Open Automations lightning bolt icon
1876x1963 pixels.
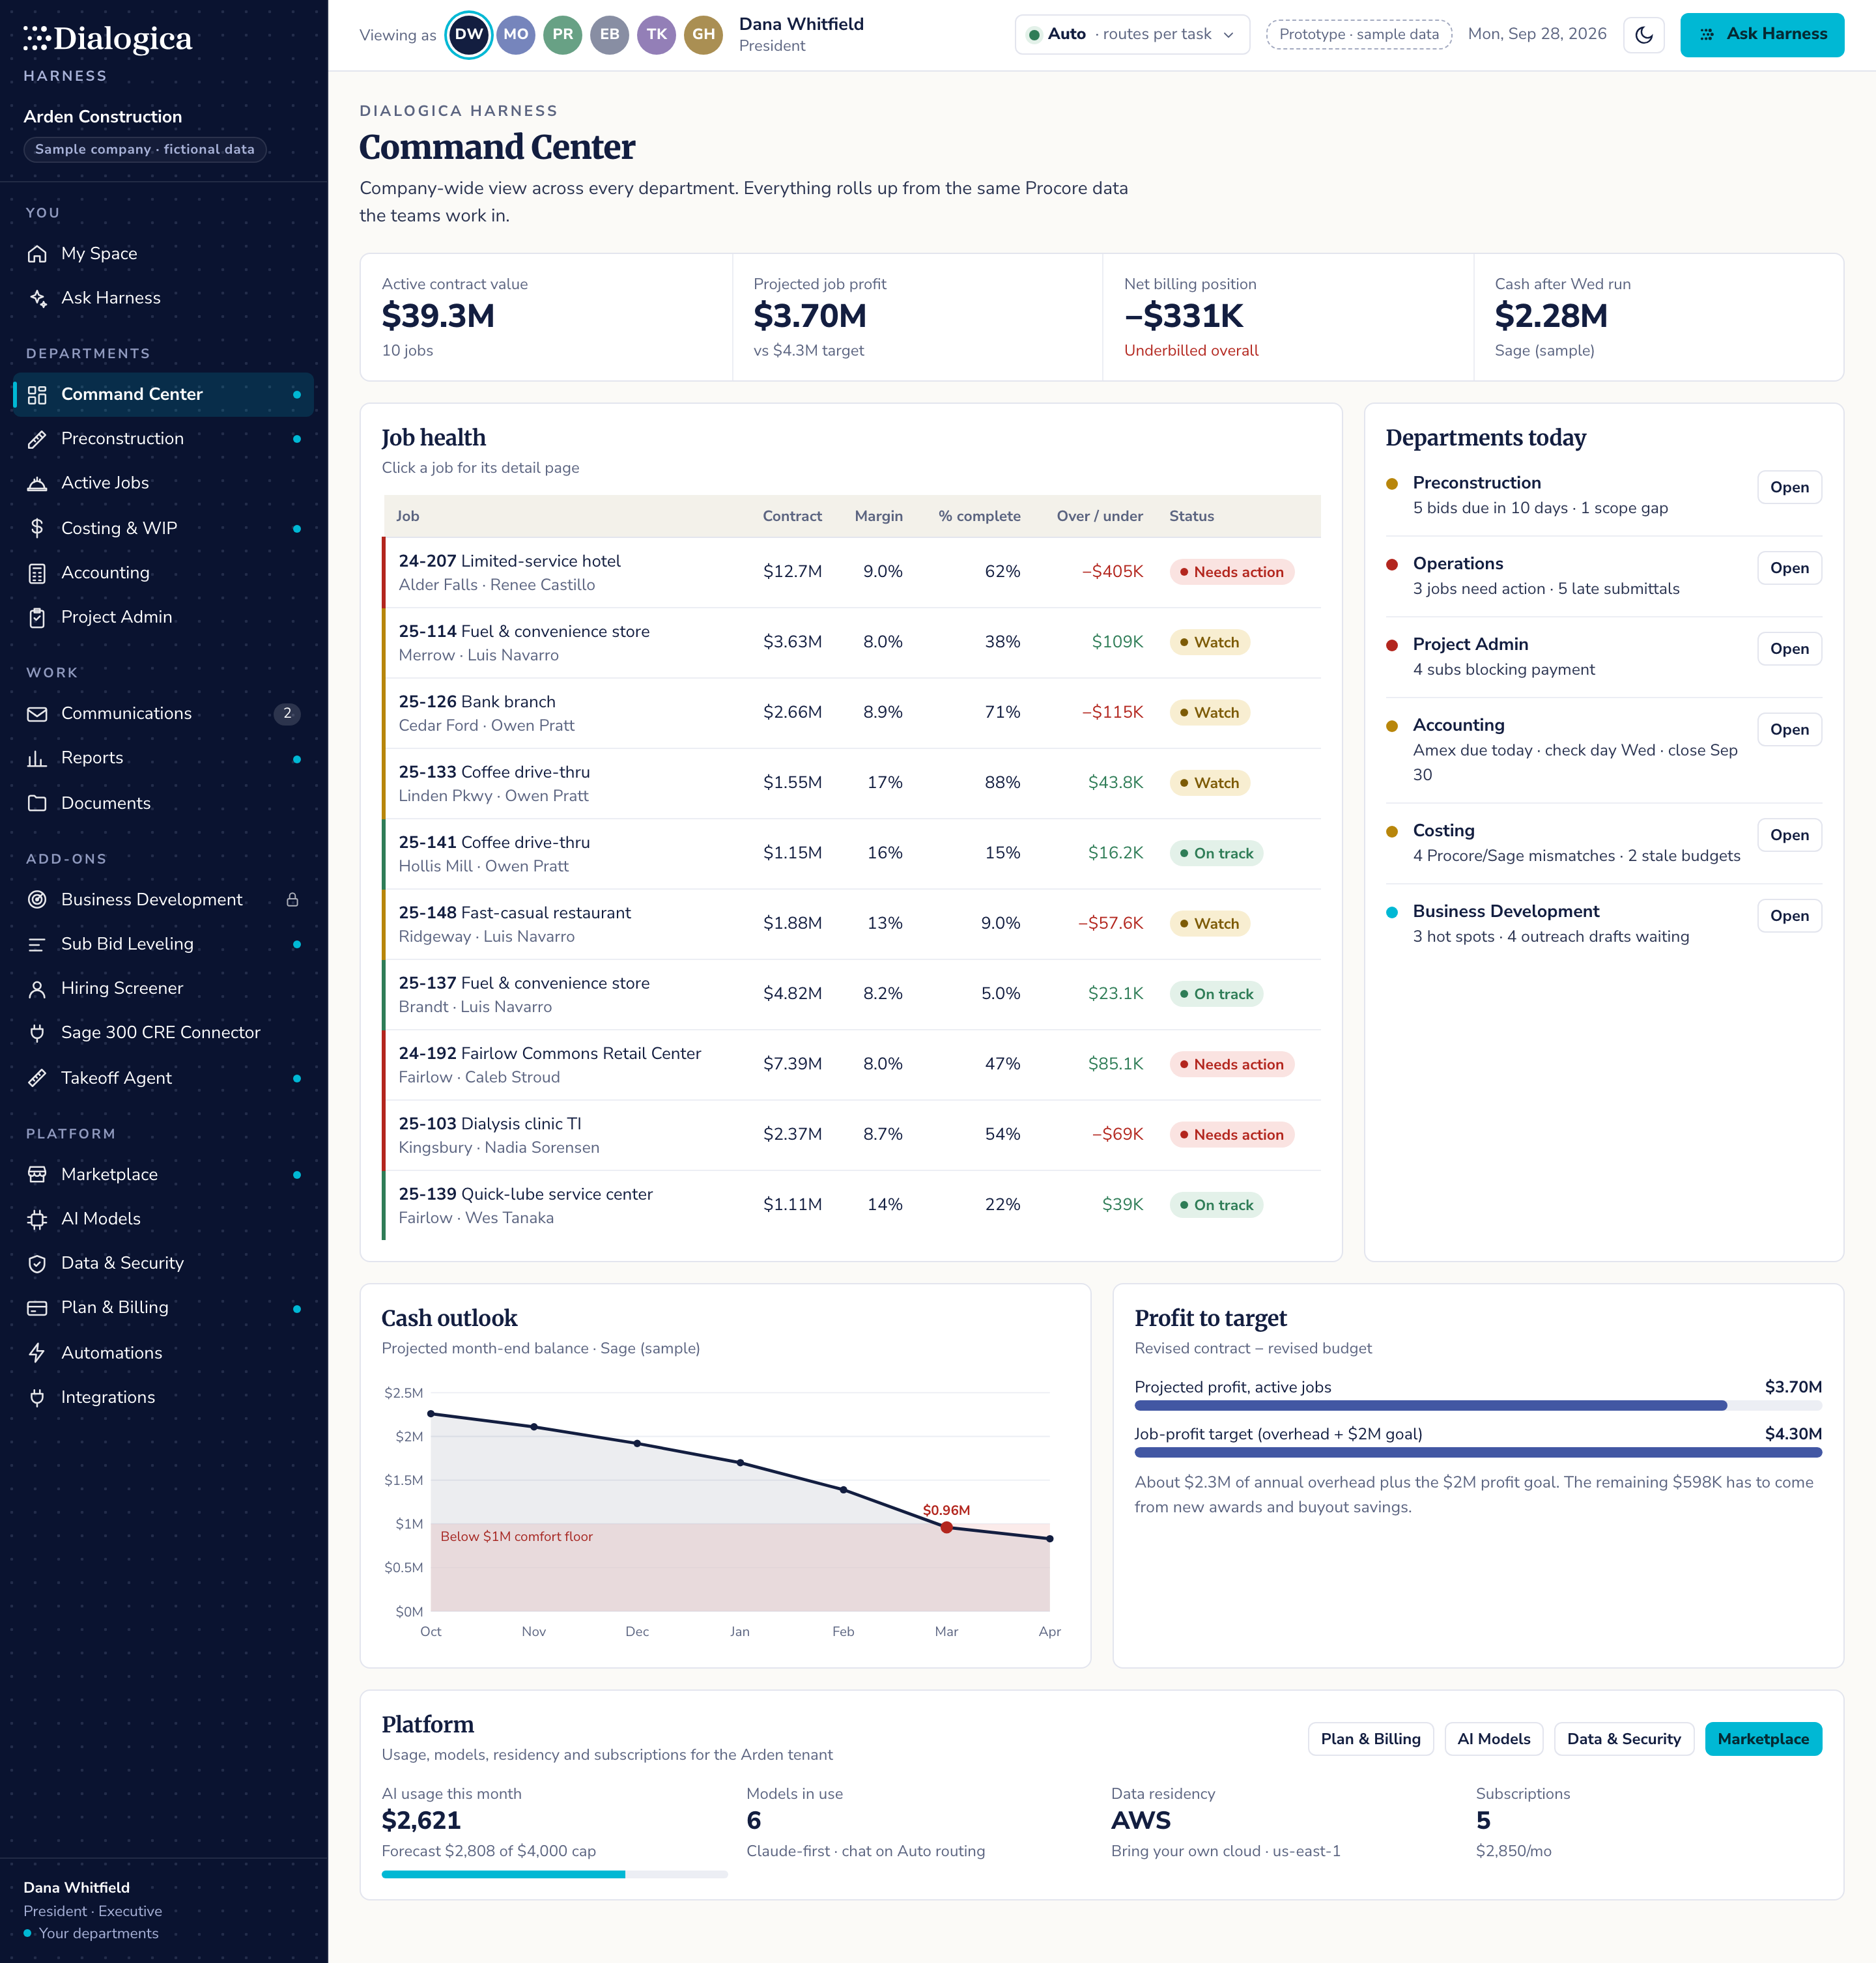tap(37, 1353)
